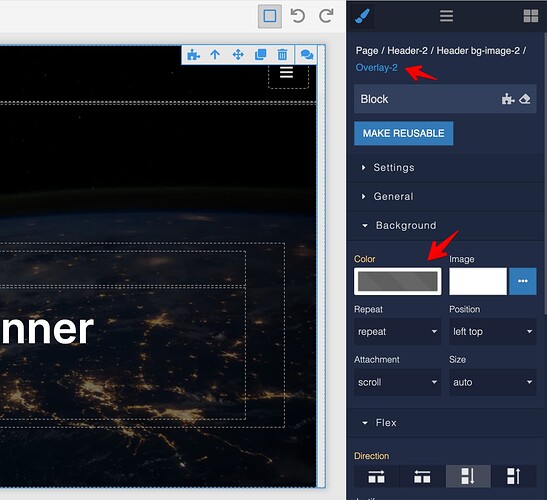Screen dimensions: 547x500
Task: Toggle the outline view square button
Action: 270,16
